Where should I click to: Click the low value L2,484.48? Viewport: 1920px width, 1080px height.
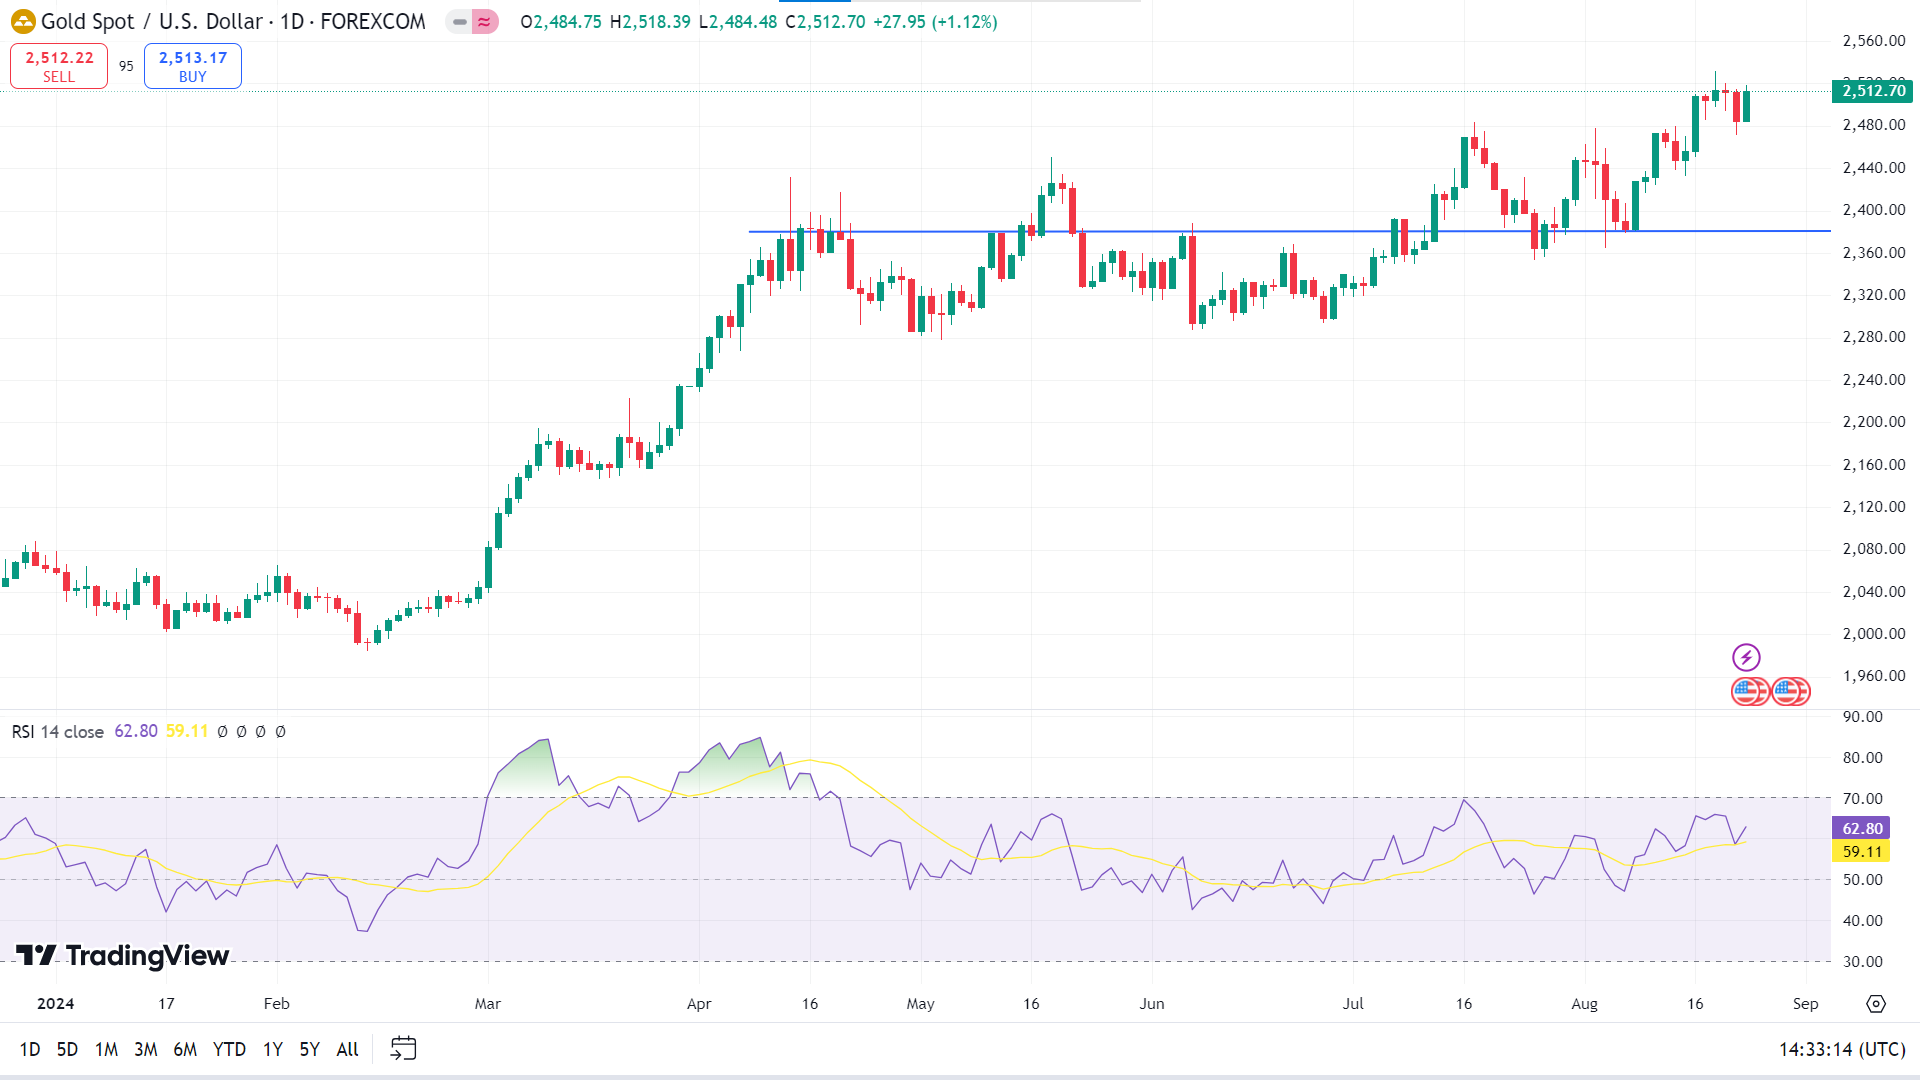pyautogui.click(x=737, y=22)
